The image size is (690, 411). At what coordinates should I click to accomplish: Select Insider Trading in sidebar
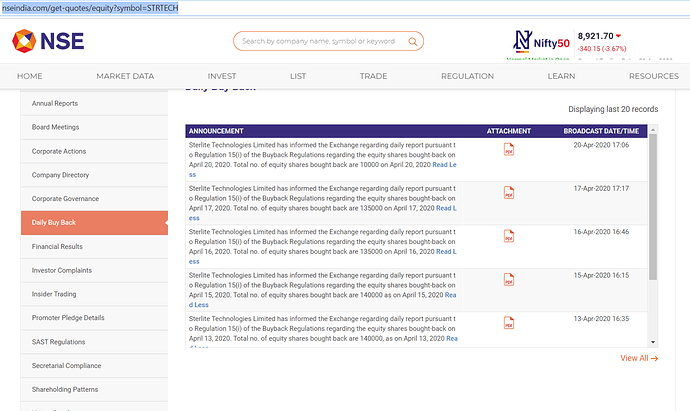pyautogui.click(x=94, y=294)
